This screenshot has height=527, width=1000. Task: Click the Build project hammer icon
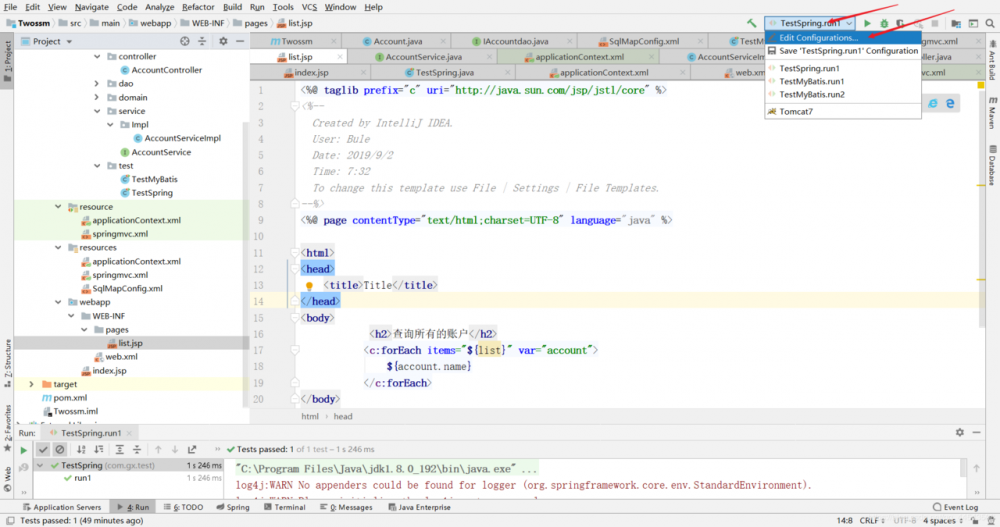[751, 22]
